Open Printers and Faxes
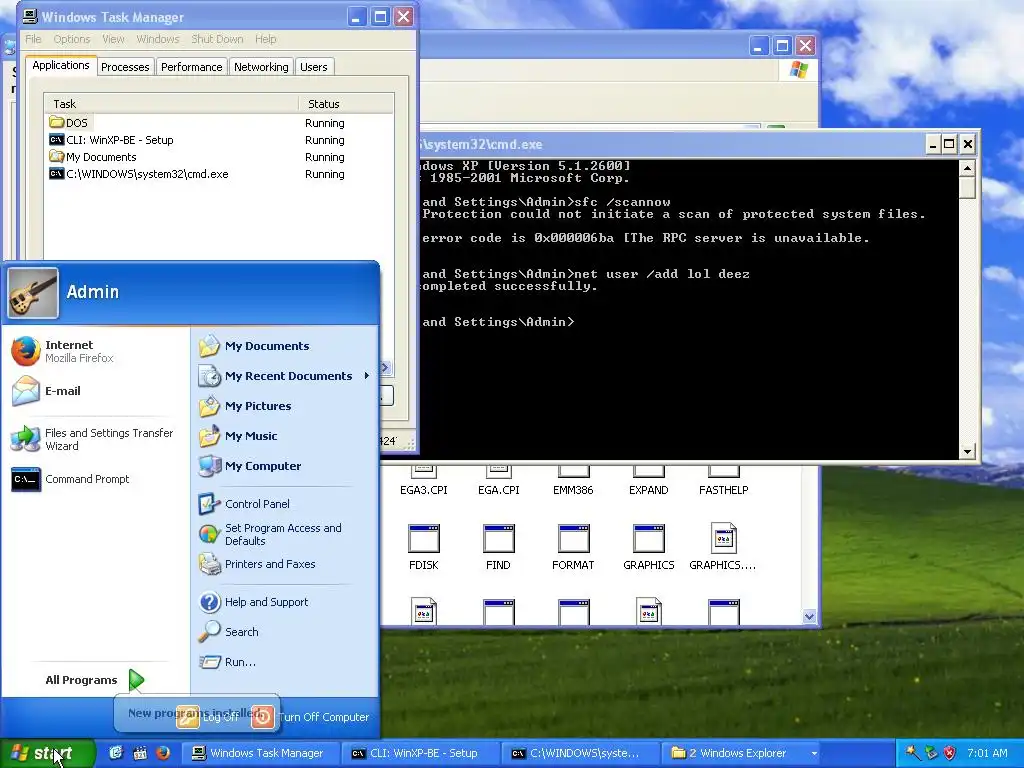The height and width of the screenshot is (768, 1024). point(257,564)
